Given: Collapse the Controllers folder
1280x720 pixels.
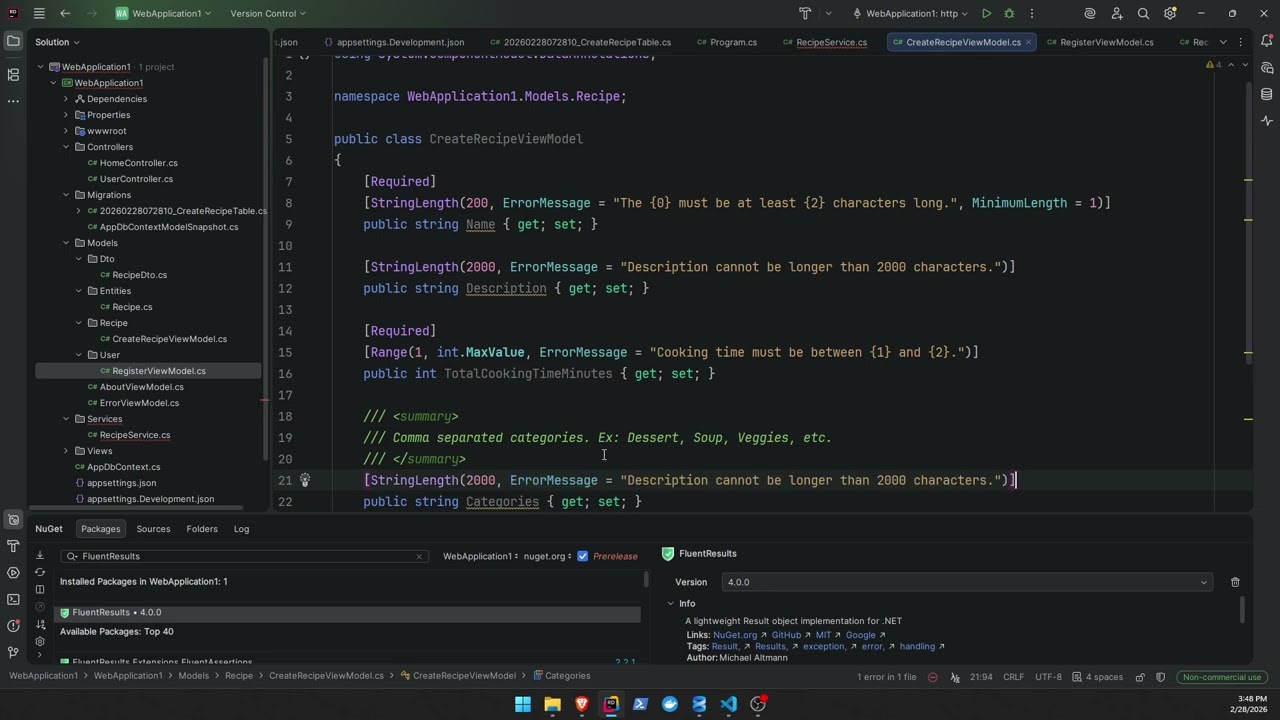Looking at the screenshot, I should click(66, 147).
